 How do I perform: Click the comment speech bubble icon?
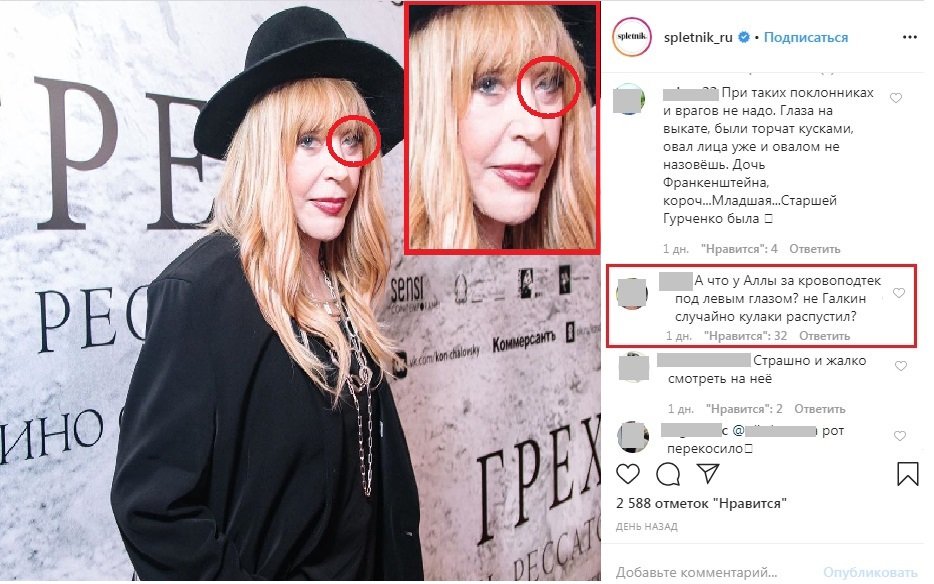pyautogui.click(x=668, y=474)
